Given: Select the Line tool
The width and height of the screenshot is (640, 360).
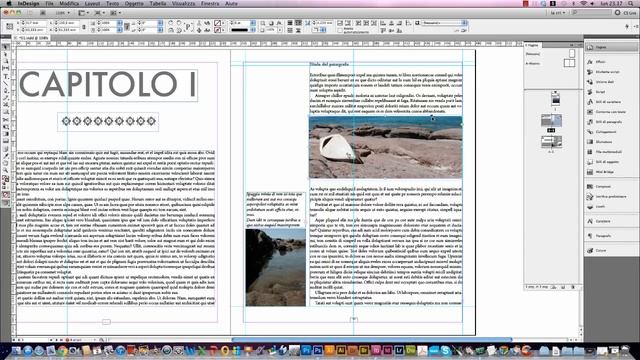Looking at the screenshot, I should pos(6,83).
